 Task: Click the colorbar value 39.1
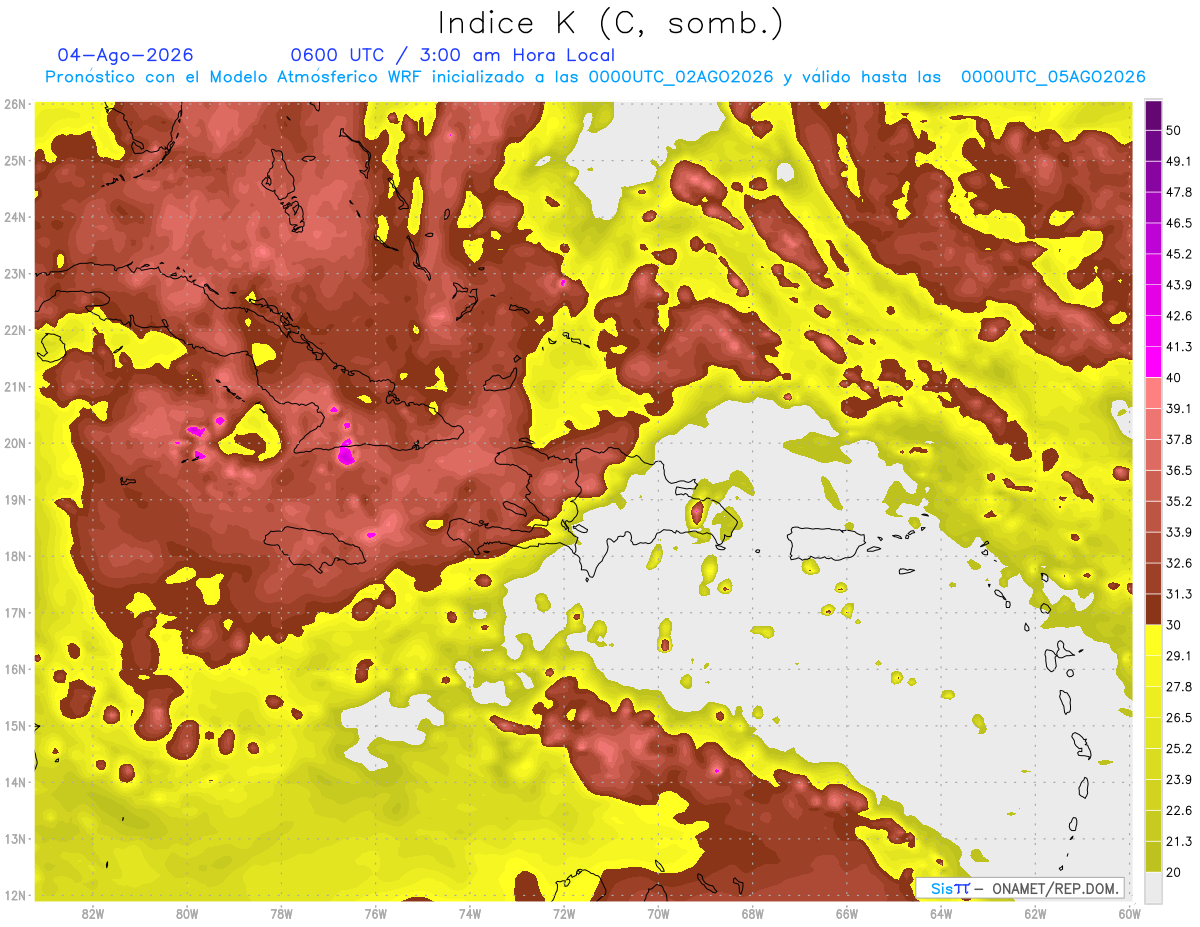tap(1178, 408)
